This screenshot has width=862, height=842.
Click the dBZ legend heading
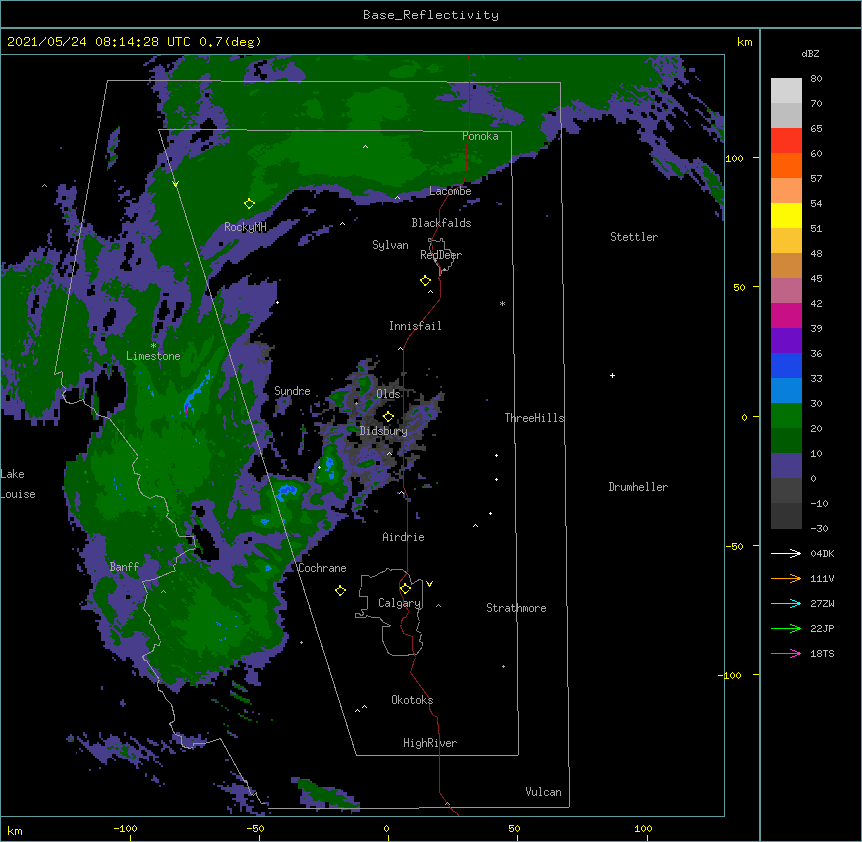coord(810,54)
